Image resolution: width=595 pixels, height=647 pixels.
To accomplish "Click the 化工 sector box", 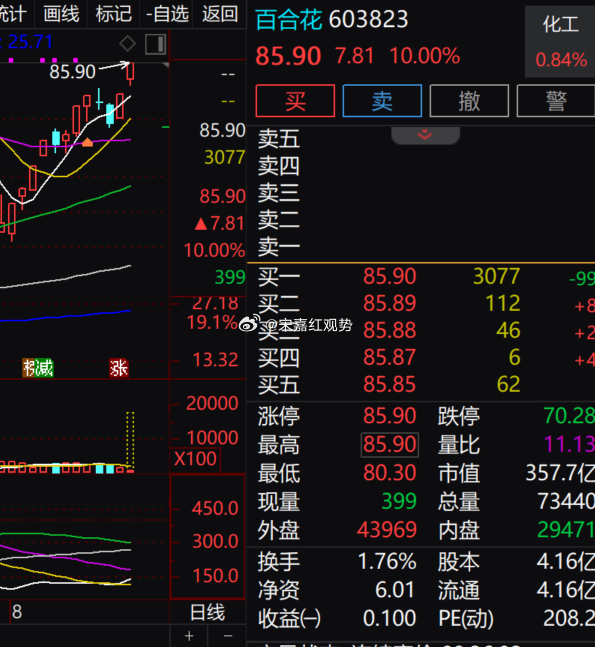I will 560,42.
